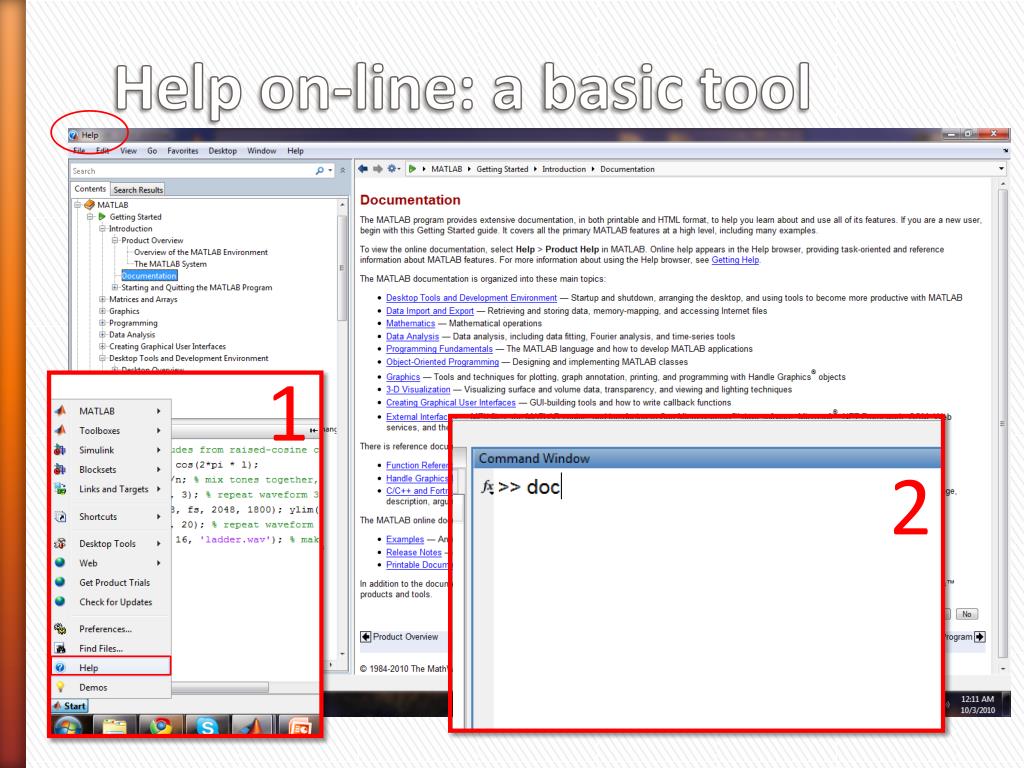Image resolution: width=1024 pixels, height=768 pixels.
Task: Open Creating Graphical User Interfaces link
Action: pos(451,402)
